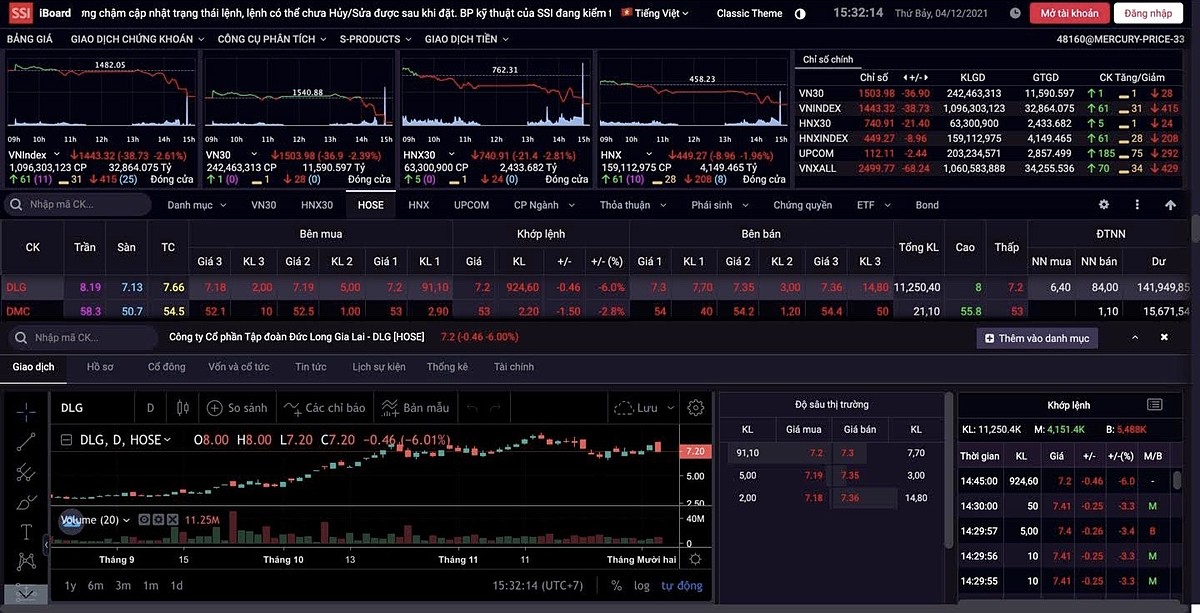
Task: Click the Mở tài khoản button
Action: pyautogui.click(x=1069, y=14)
